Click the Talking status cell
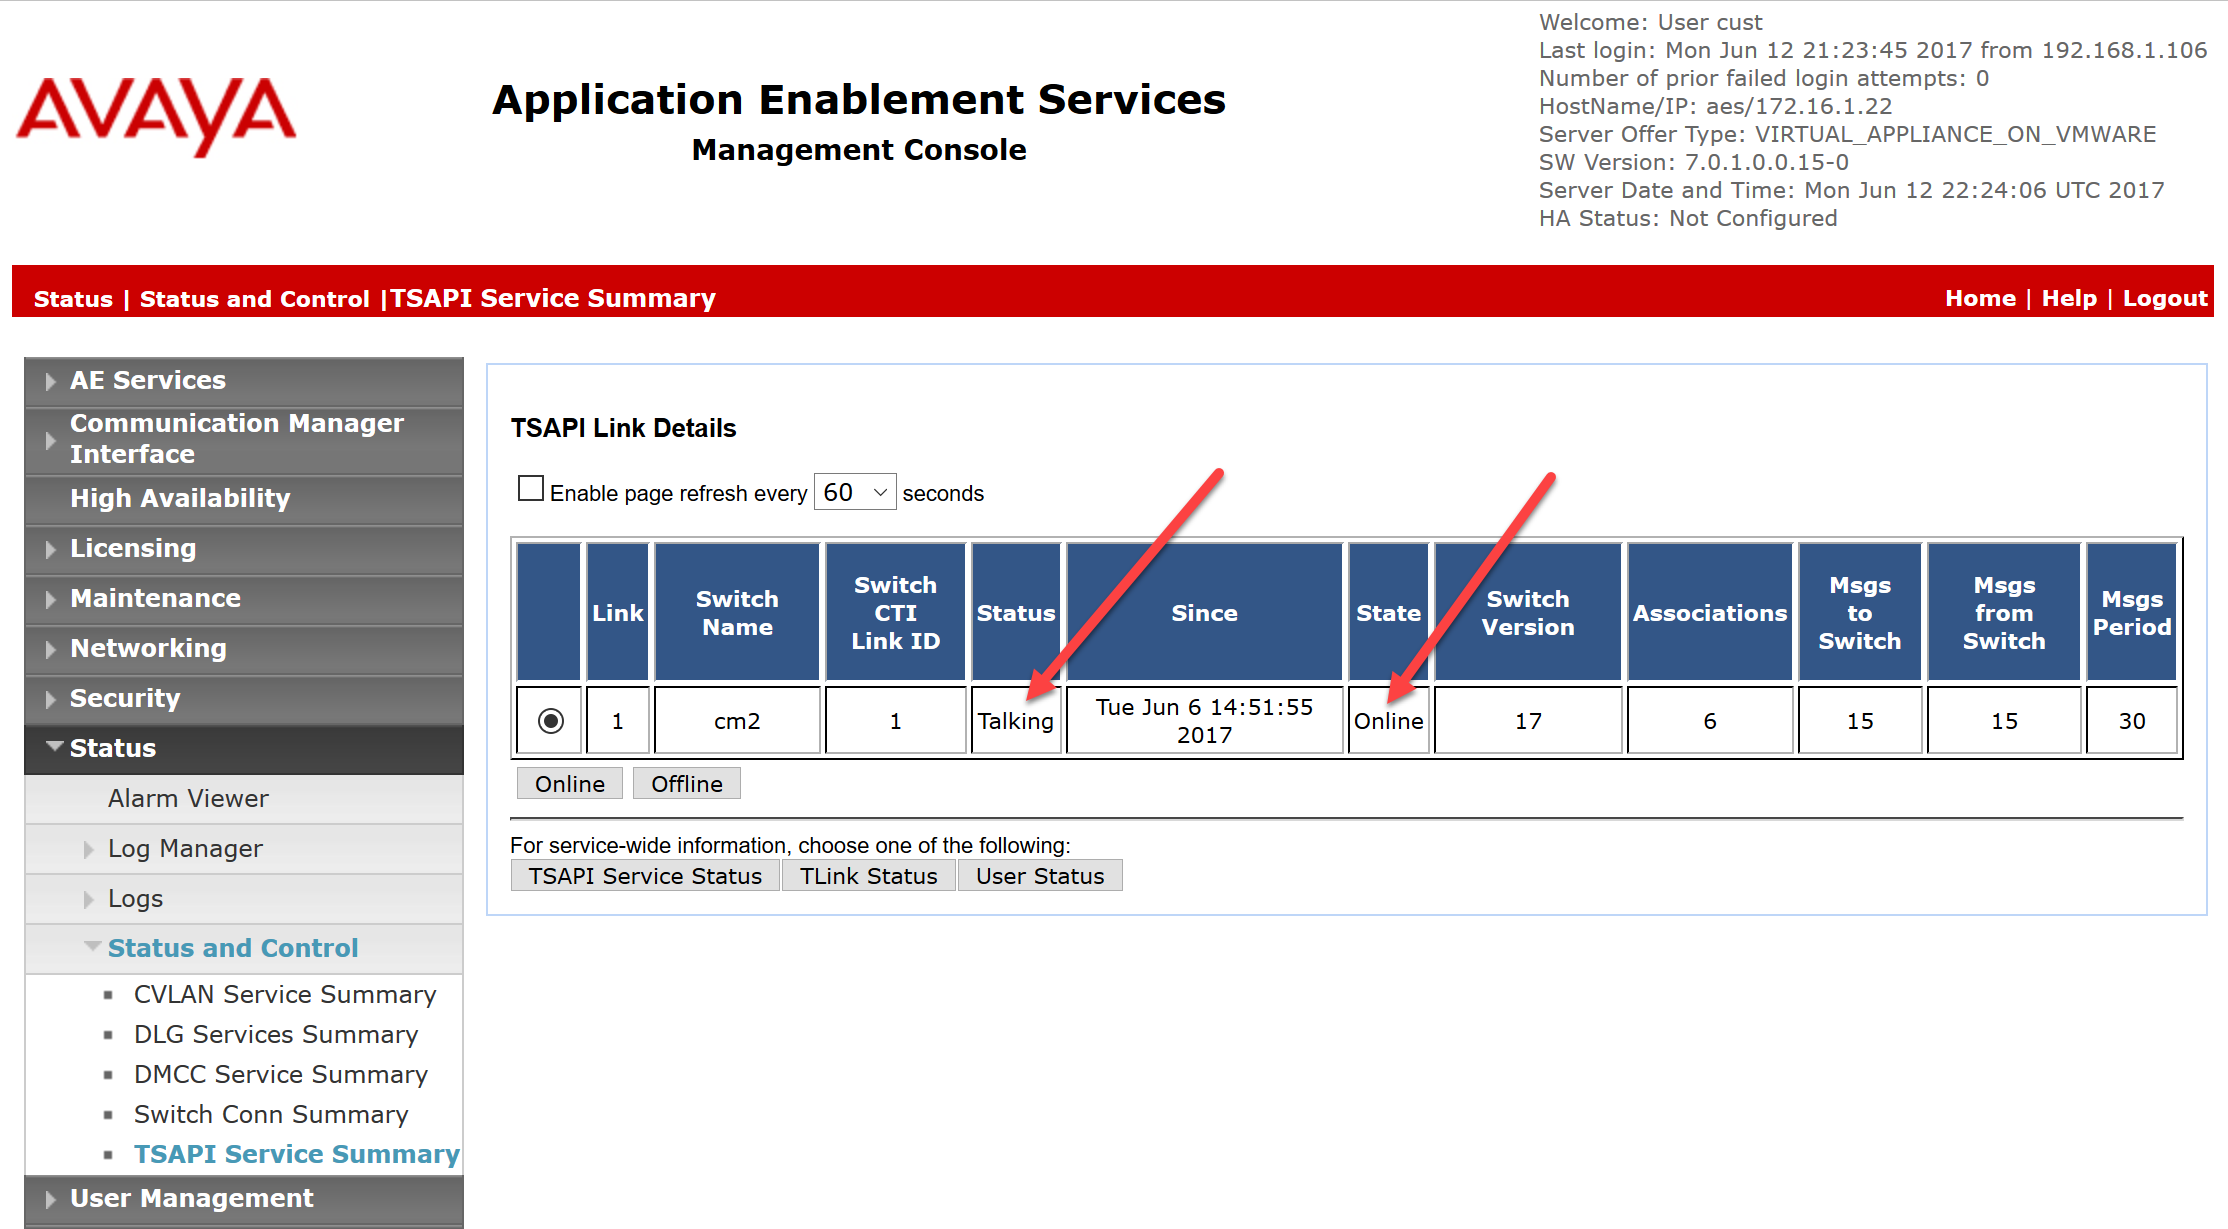This screenshot has height=1229, width=2228. (1015, 721)
